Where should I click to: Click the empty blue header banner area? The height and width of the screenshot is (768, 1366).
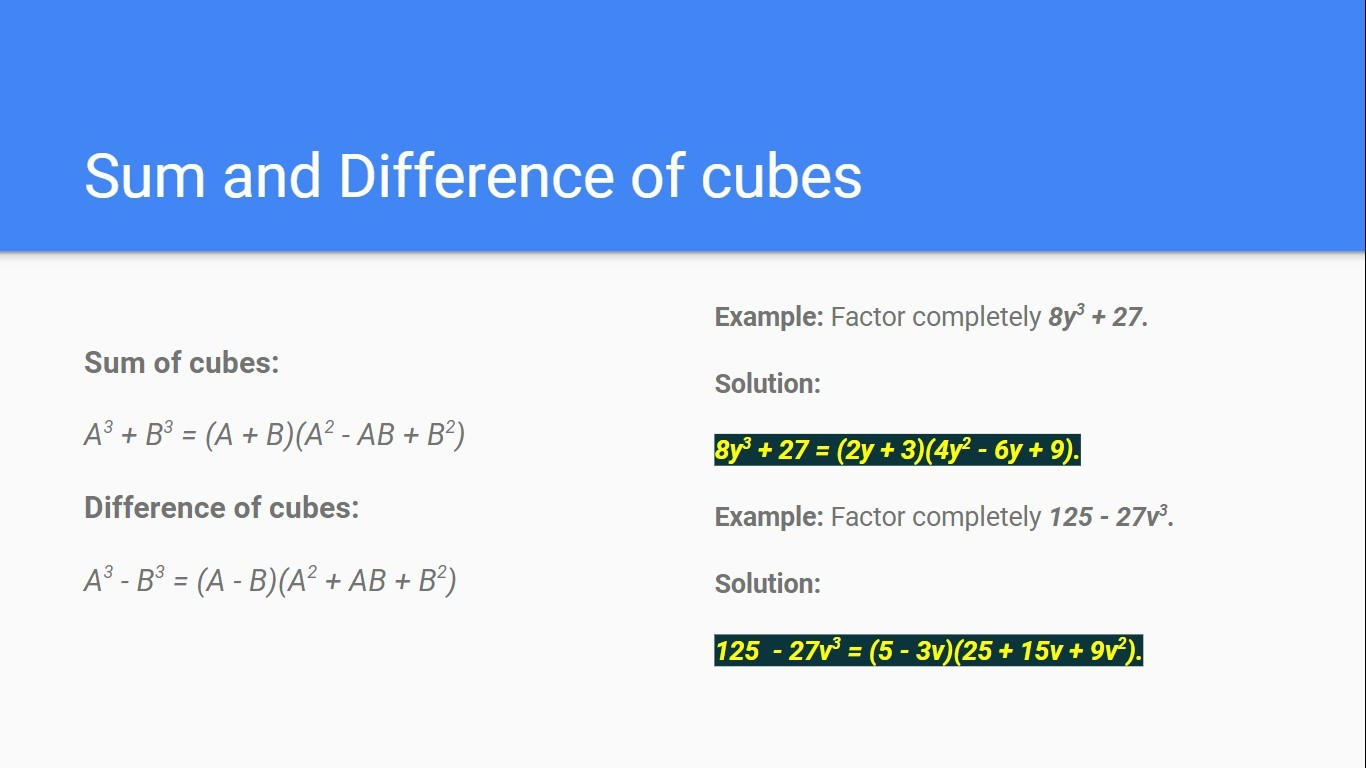coord(683,70)
